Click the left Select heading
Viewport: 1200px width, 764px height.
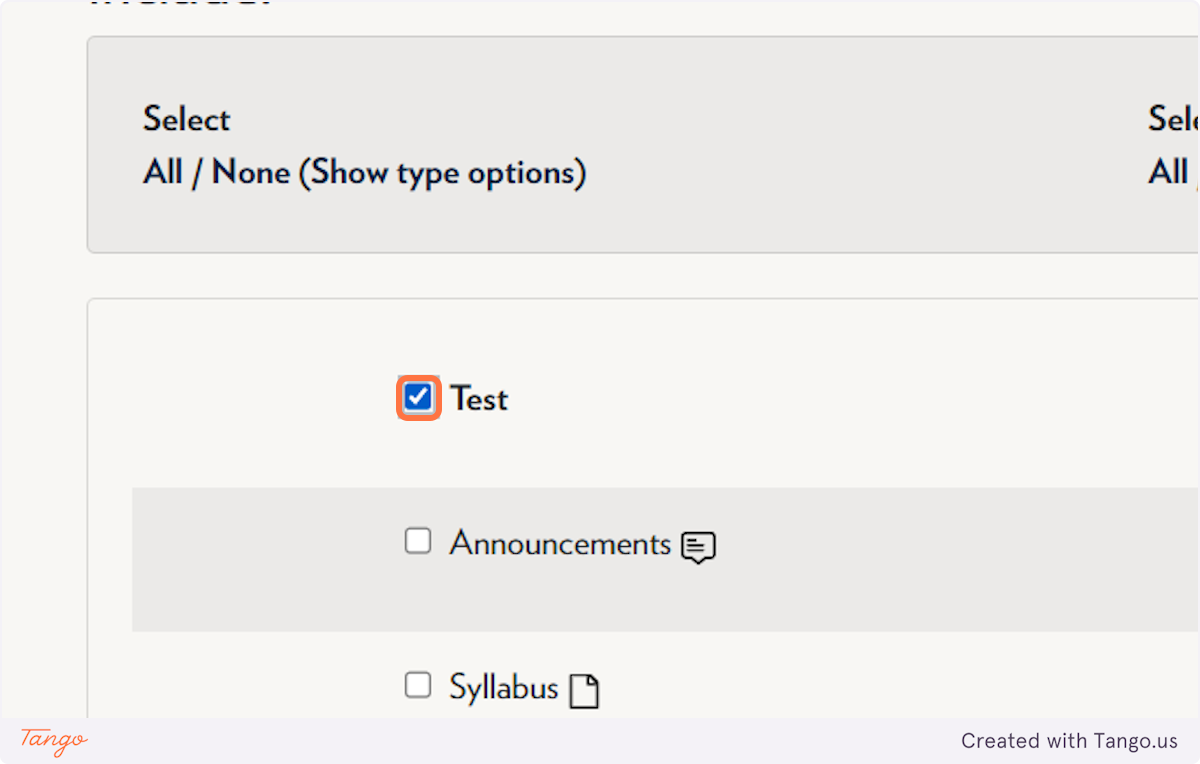[186, 119]
